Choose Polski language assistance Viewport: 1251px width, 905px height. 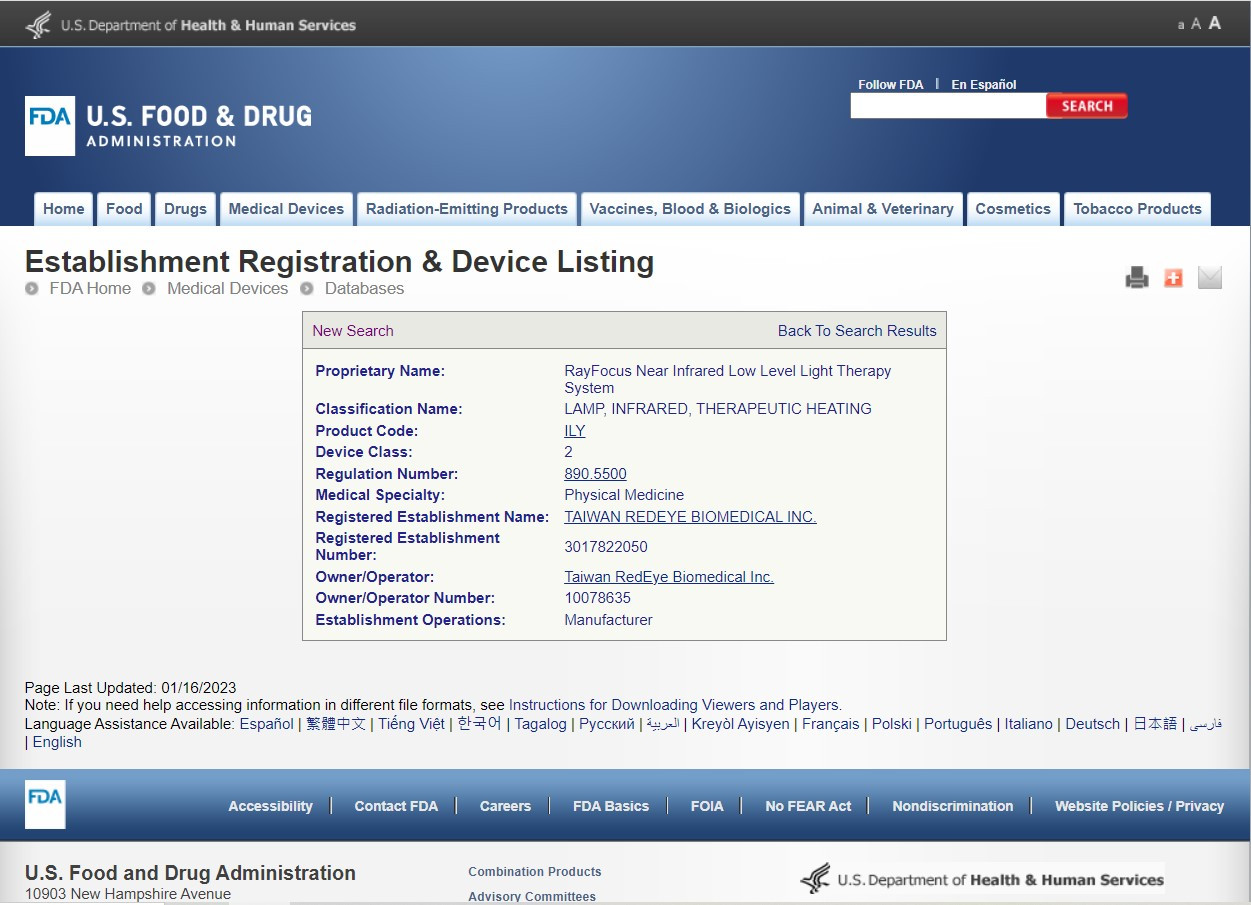892,724
